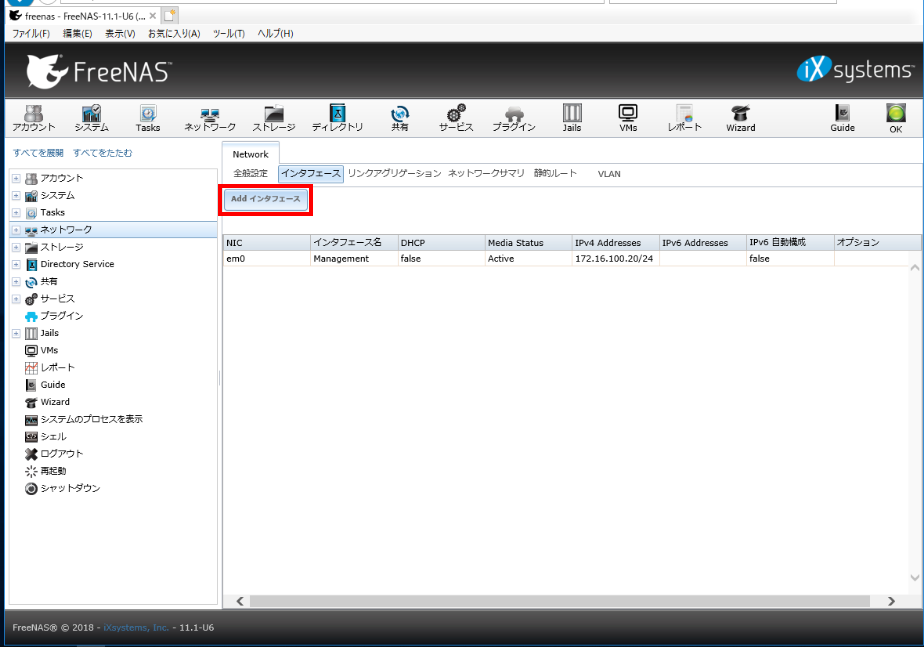924x647 pixels.
Task: Select Guide in the sidebar tree
Action: [x=52, y=385]
